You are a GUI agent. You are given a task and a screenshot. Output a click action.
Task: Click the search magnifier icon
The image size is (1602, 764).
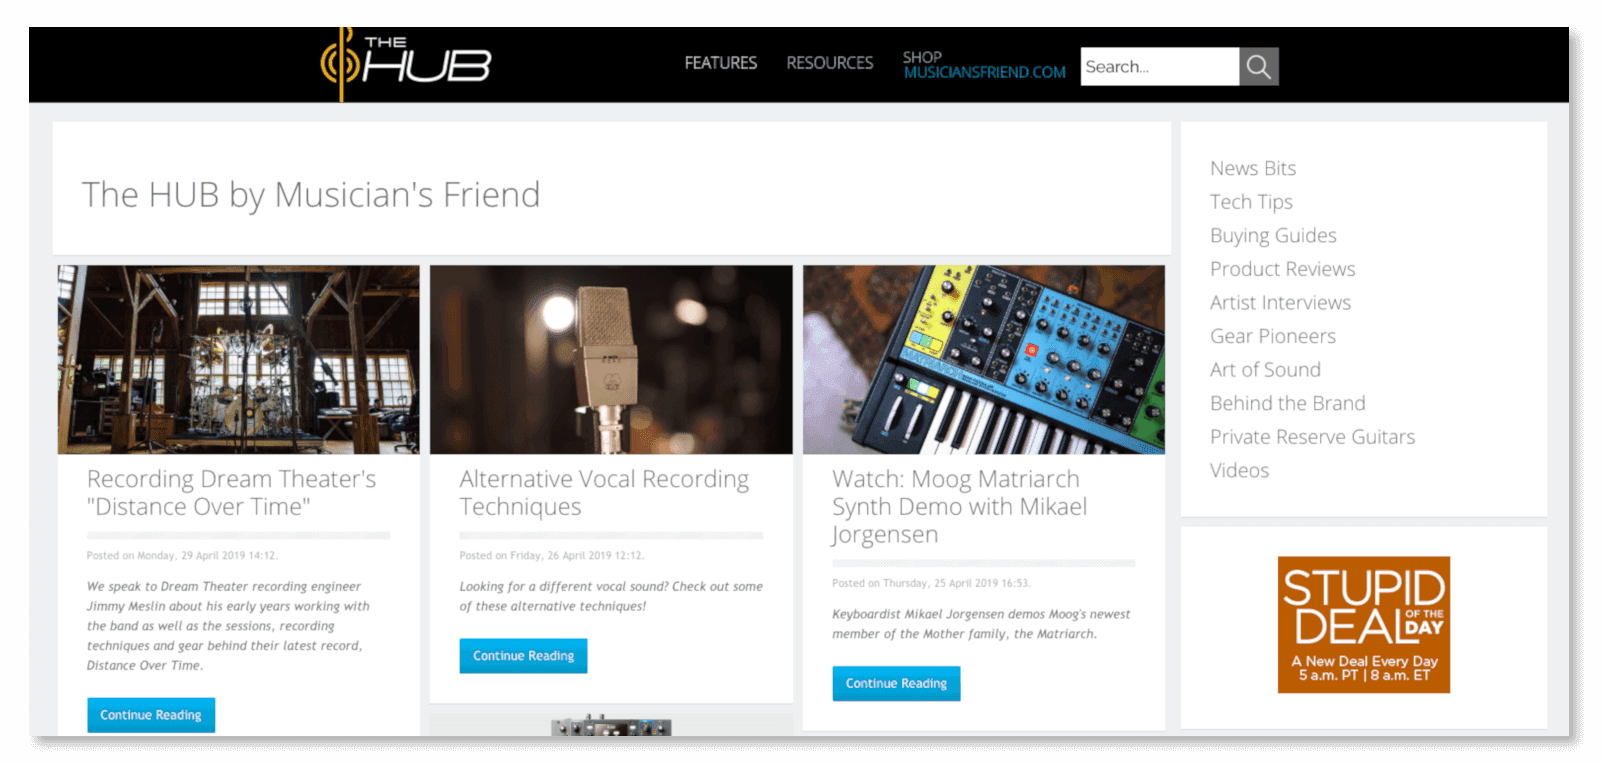tap(1259, 67)
